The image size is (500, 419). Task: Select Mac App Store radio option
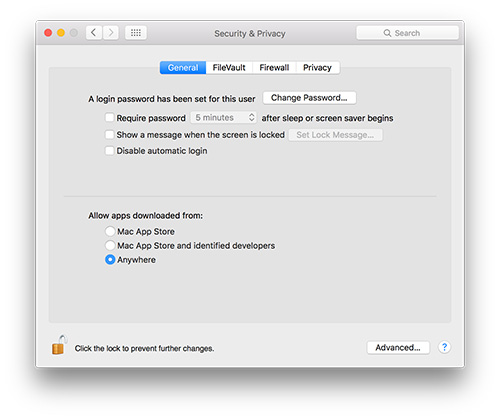110,231
